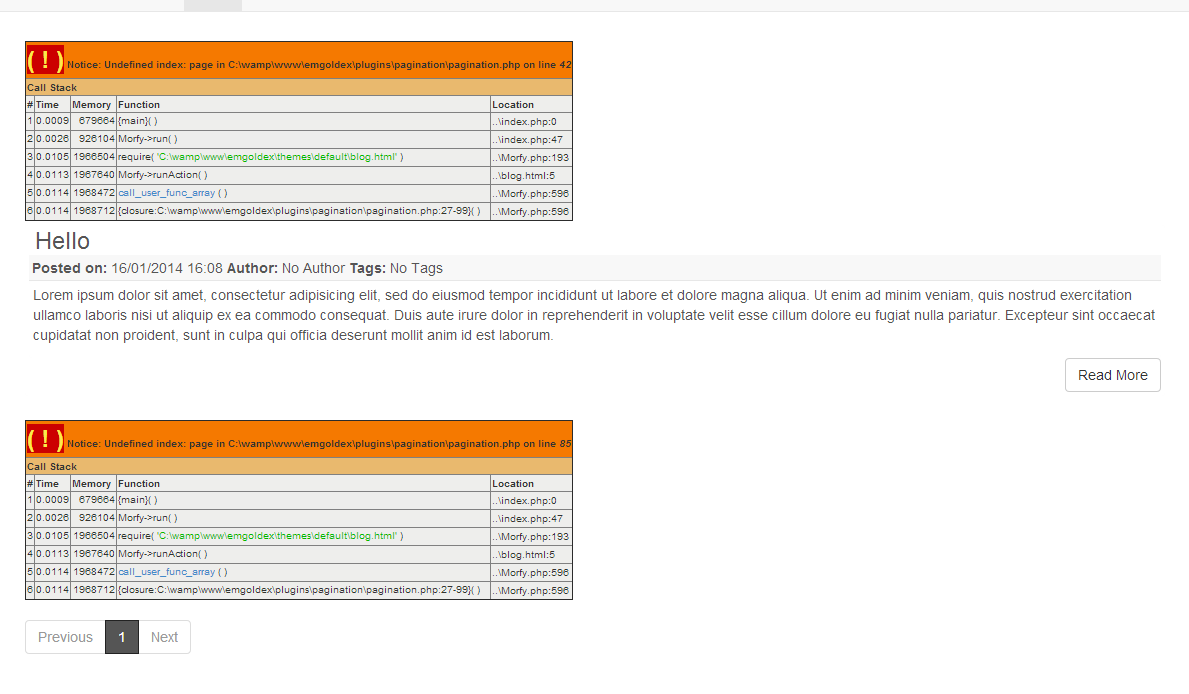Click the No Author text in post metadata
Image resolution: width=1189 pixels, height=694 pixels.
pos(313,268)
